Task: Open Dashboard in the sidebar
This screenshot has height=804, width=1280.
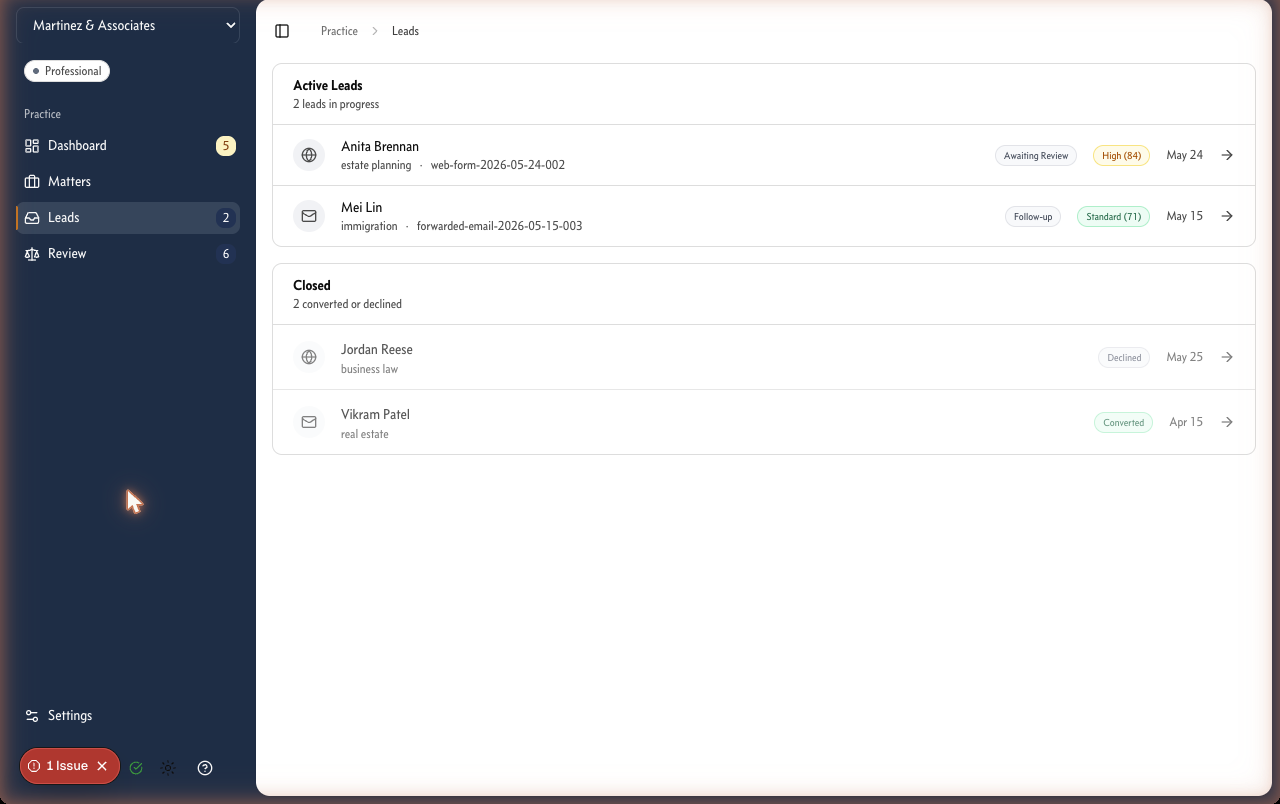Action: coord(128,146)
